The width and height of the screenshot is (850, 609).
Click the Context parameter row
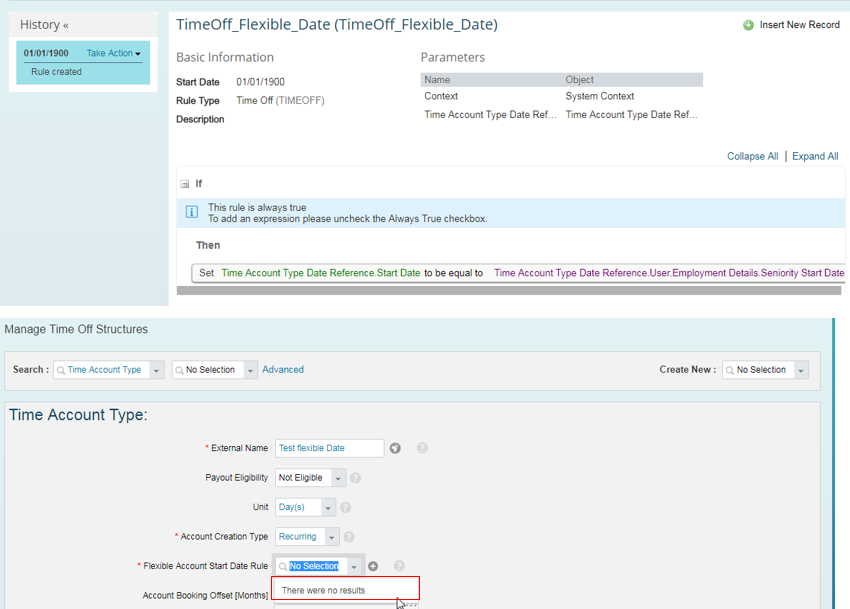tap(562, 96)
